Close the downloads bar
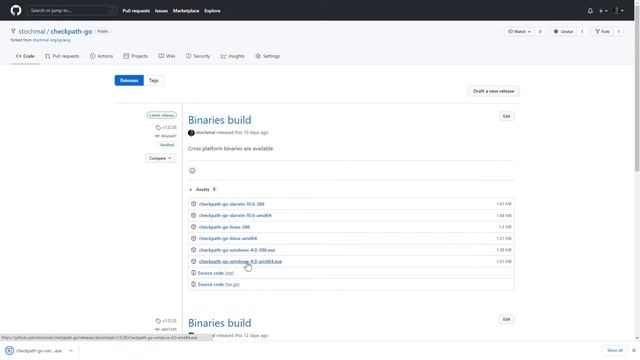The image size is (640, 360). [634, 350]
